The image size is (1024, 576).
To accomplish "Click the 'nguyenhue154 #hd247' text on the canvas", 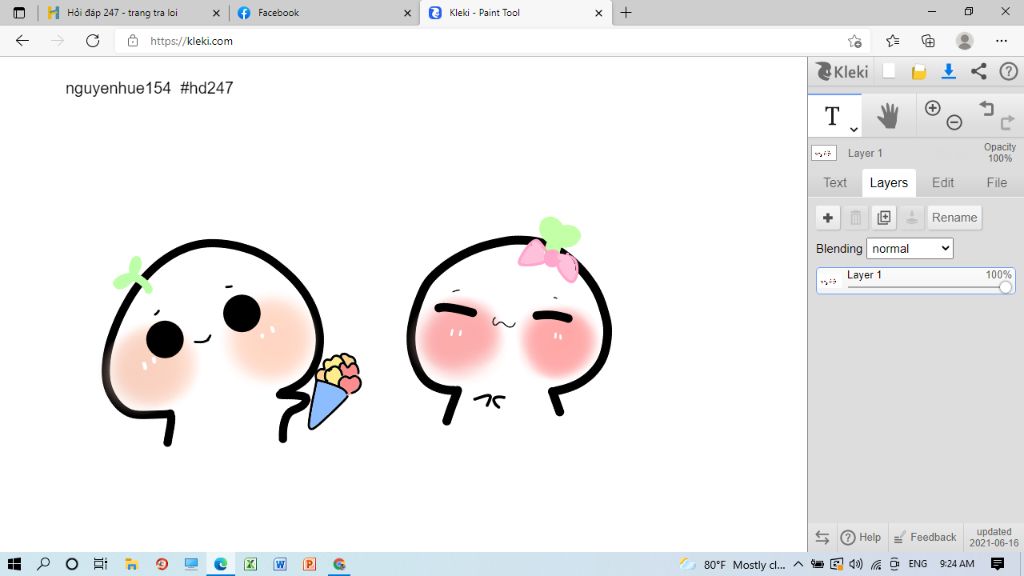I will [149, 88].
